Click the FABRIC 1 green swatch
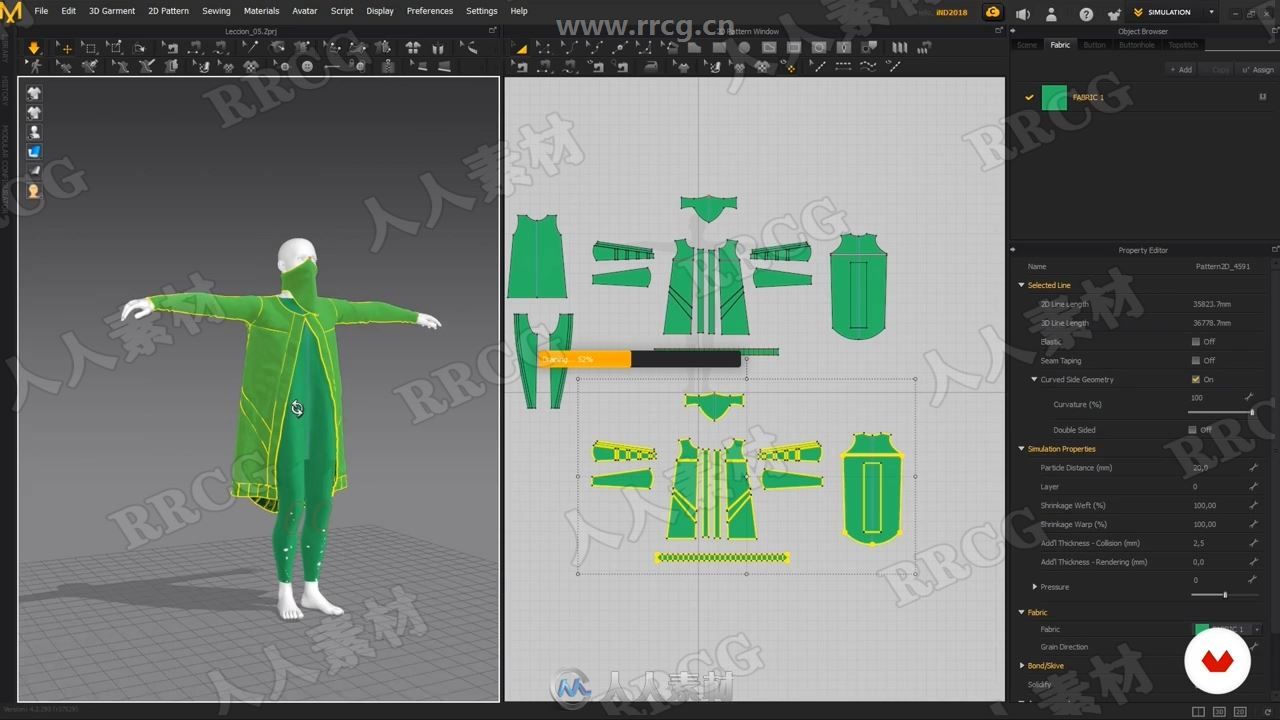 pyautogui.click(x=1054, y=97)
